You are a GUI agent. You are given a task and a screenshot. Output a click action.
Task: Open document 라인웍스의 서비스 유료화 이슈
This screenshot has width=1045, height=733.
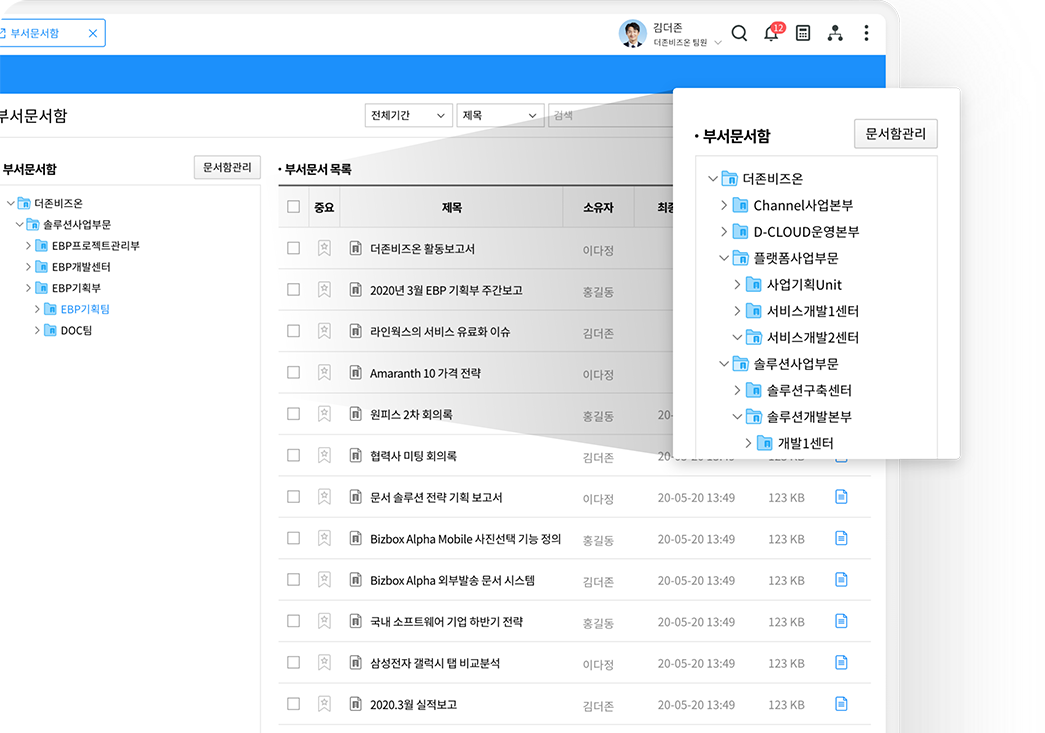pyautogui.click(x=439, y=331)
